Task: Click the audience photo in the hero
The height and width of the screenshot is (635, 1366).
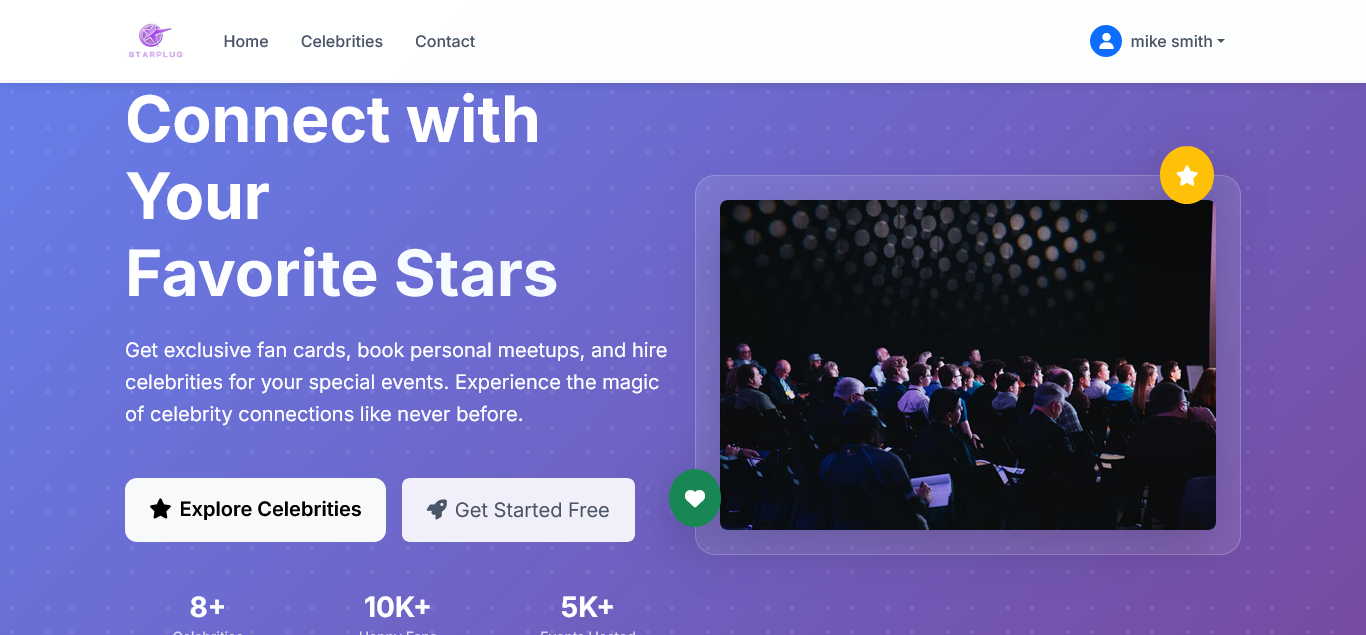Action: coord(967,365)
